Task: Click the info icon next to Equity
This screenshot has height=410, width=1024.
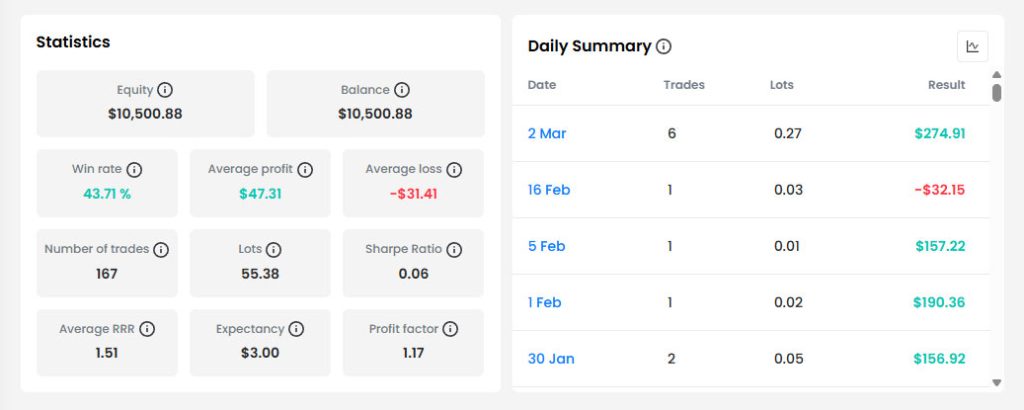Action: (x=166, y=90)
